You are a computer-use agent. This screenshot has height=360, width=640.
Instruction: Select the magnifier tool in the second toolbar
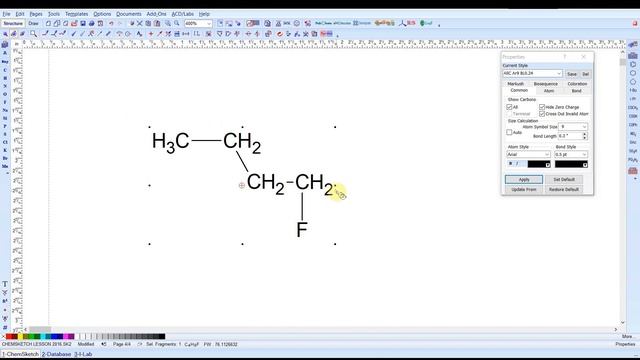(x=33, y=34)
